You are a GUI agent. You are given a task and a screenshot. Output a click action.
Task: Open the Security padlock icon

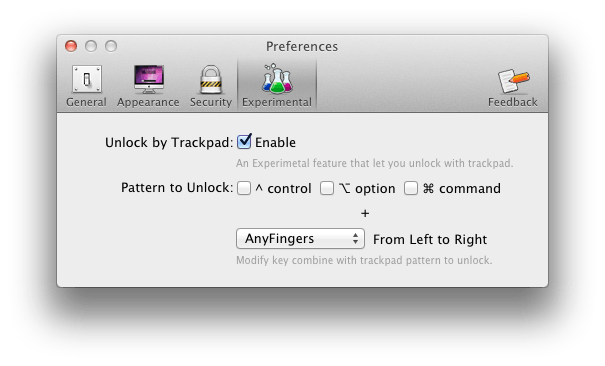(x=211, y=79)
